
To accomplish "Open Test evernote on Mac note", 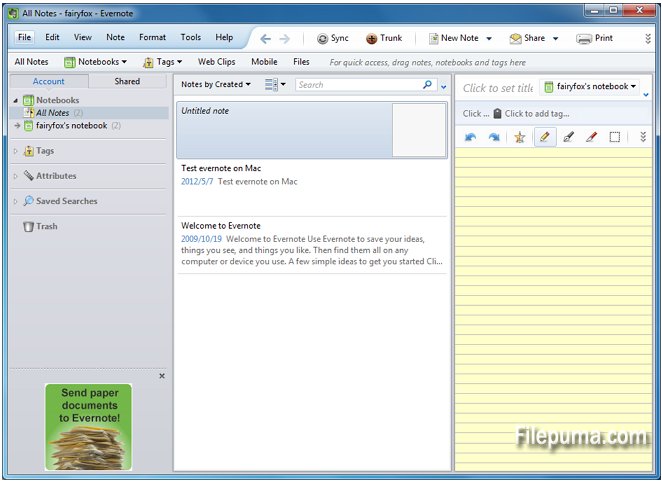I will click(312, 188).
